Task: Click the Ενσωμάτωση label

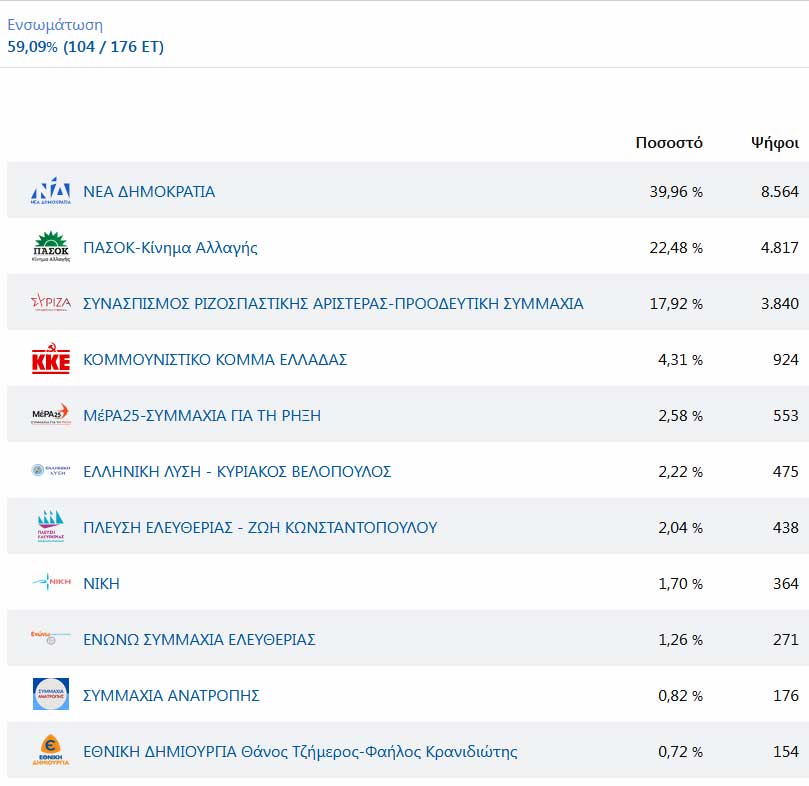Action: (x=55, y=25)
